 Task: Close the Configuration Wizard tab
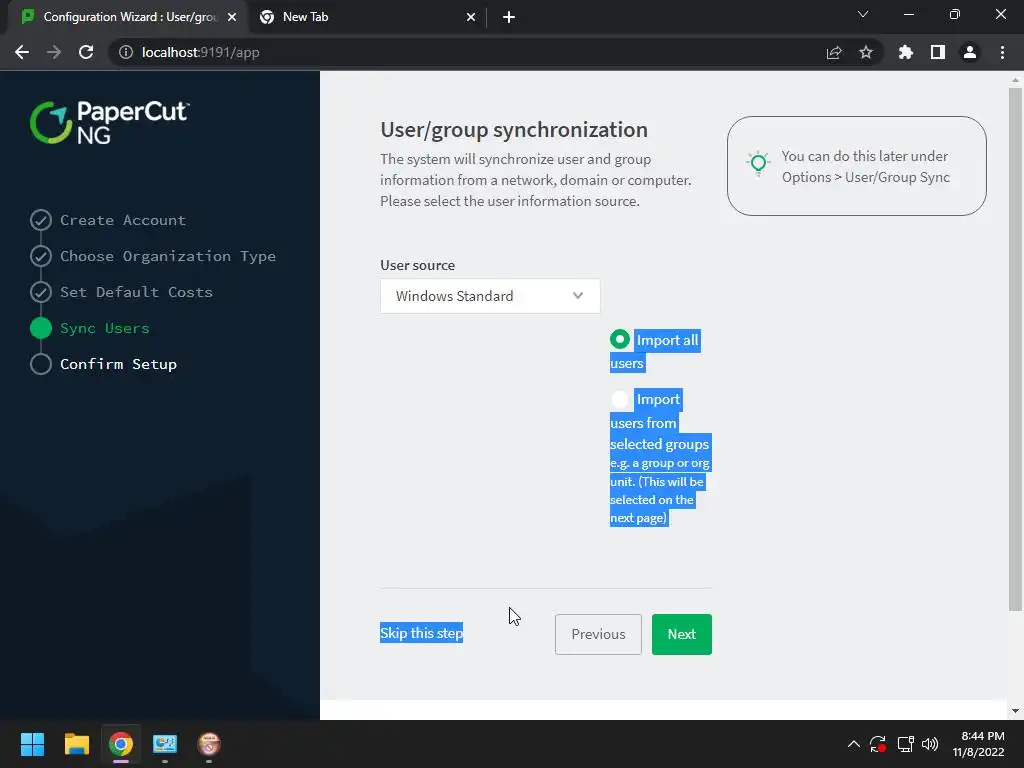click(232, 17)
